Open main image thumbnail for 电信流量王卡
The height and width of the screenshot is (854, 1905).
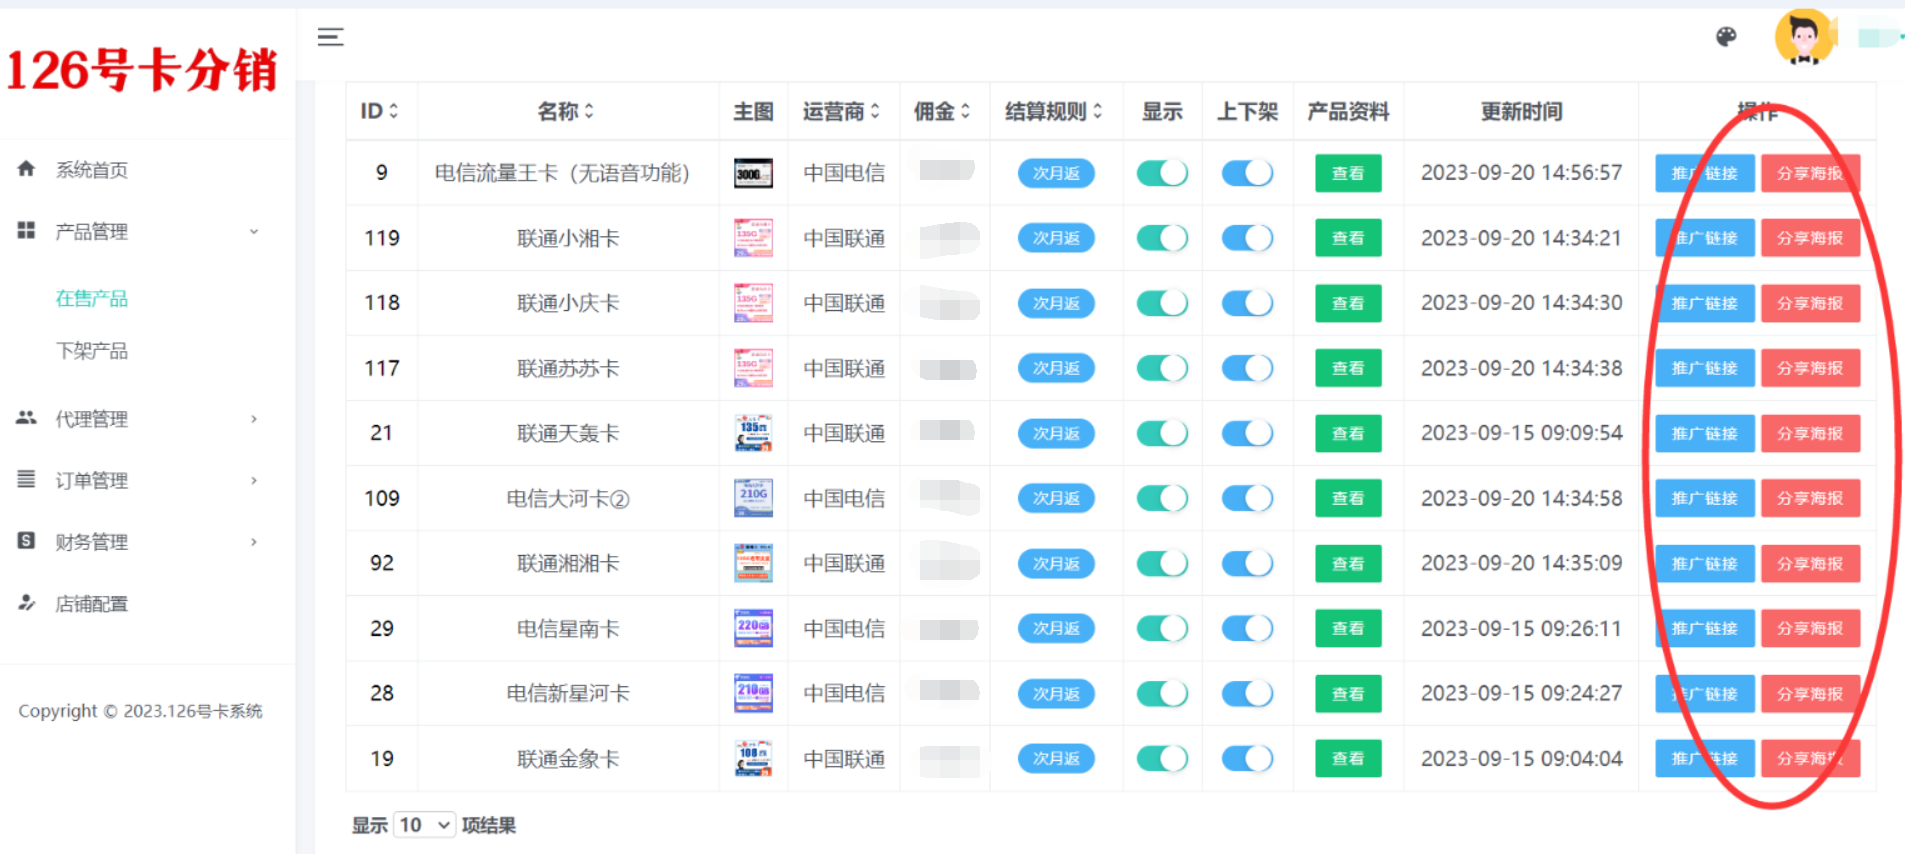coord(753,173)
